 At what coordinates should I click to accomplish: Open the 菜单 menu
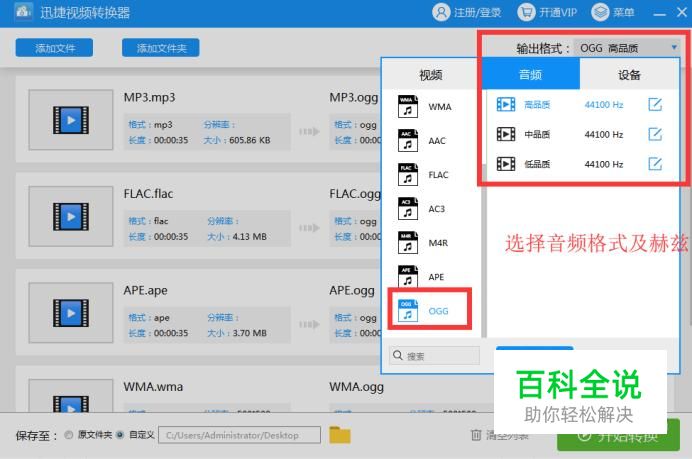(624, 12)
